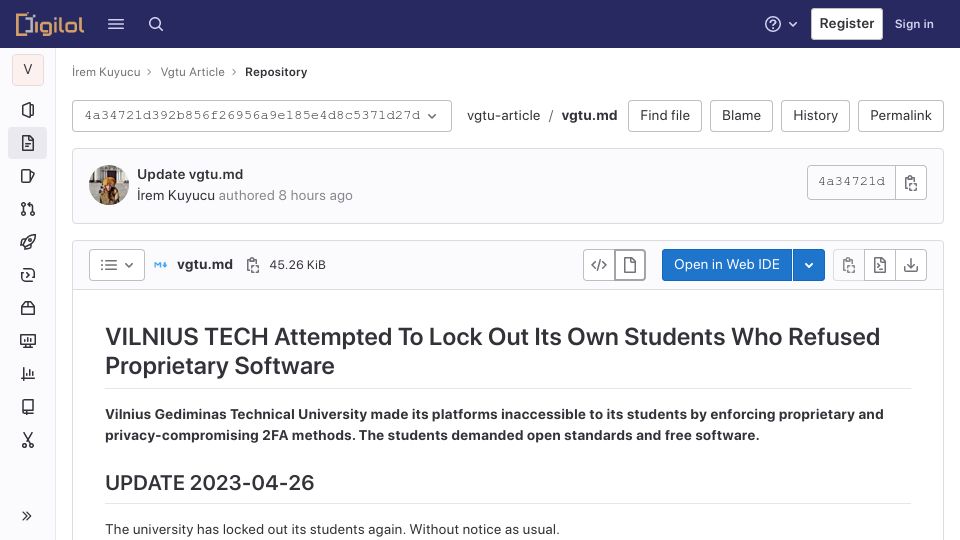Copy the commit SHA to clipboard
Viewport: 960px width, 540px height.
point(911,182)
